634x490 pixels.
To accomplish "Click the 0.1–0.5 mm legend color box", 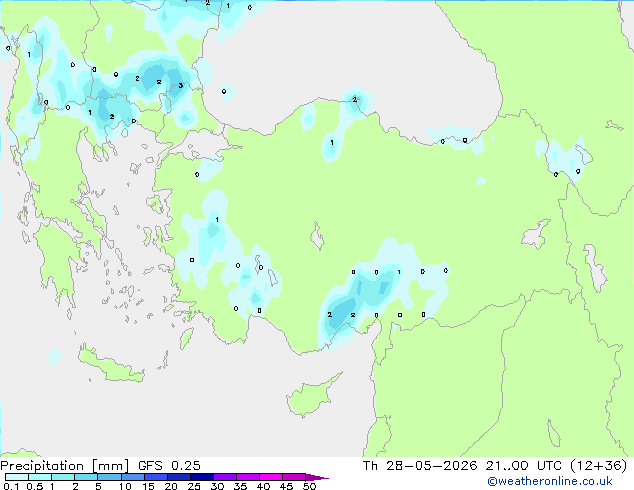I will pos(17,477).
